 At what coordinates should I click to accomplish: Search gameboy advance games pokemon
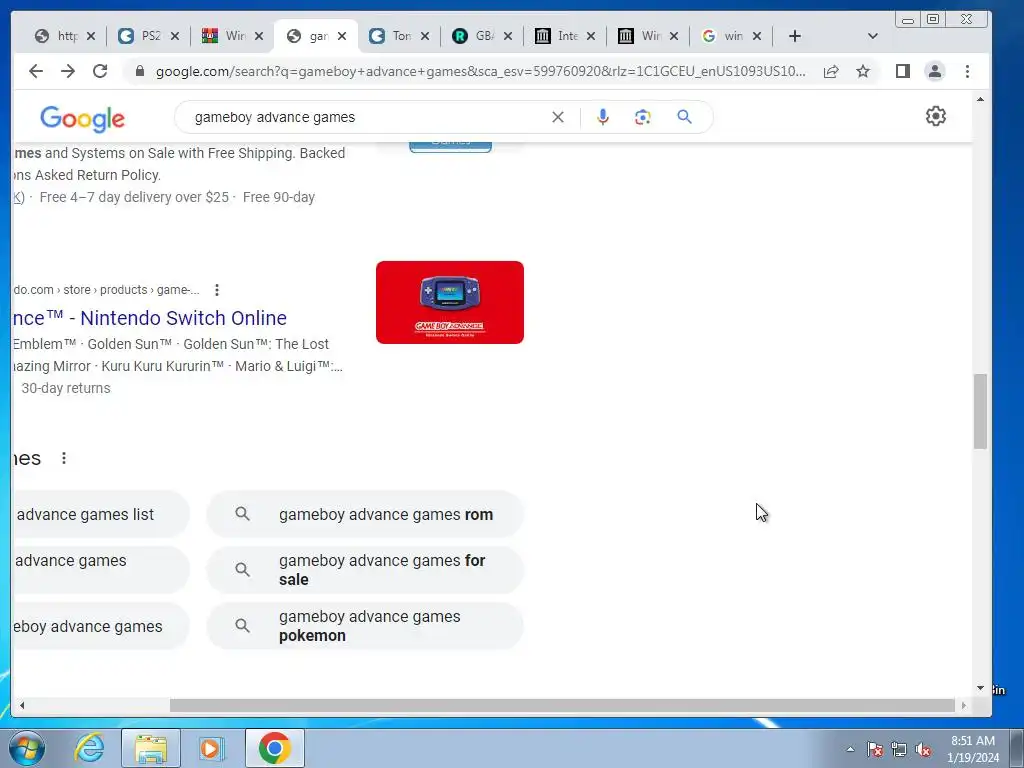(365, 626)
